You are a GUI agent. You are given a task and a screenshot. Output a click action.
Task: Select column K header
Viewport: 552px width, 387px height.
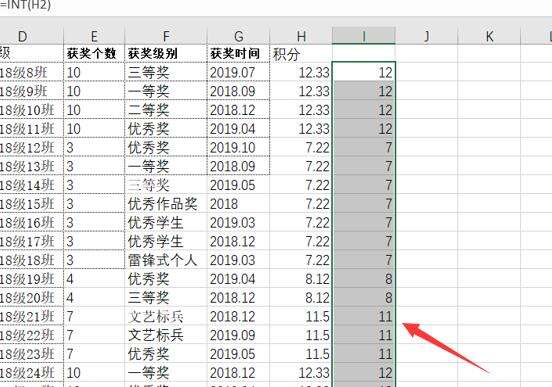click(489, 36)
